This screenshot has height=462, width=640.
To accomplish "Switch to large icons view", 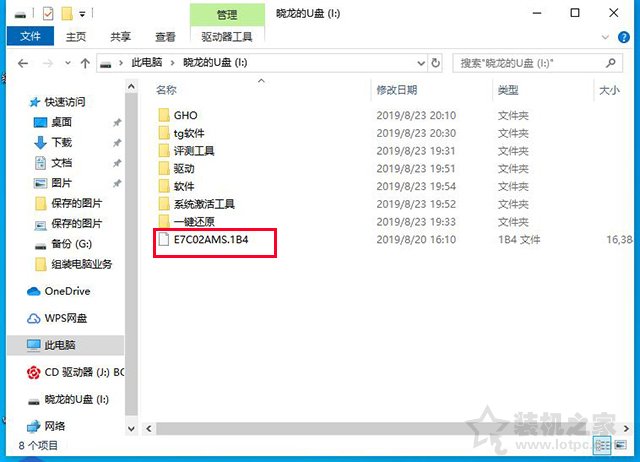I will coord(620,445).
